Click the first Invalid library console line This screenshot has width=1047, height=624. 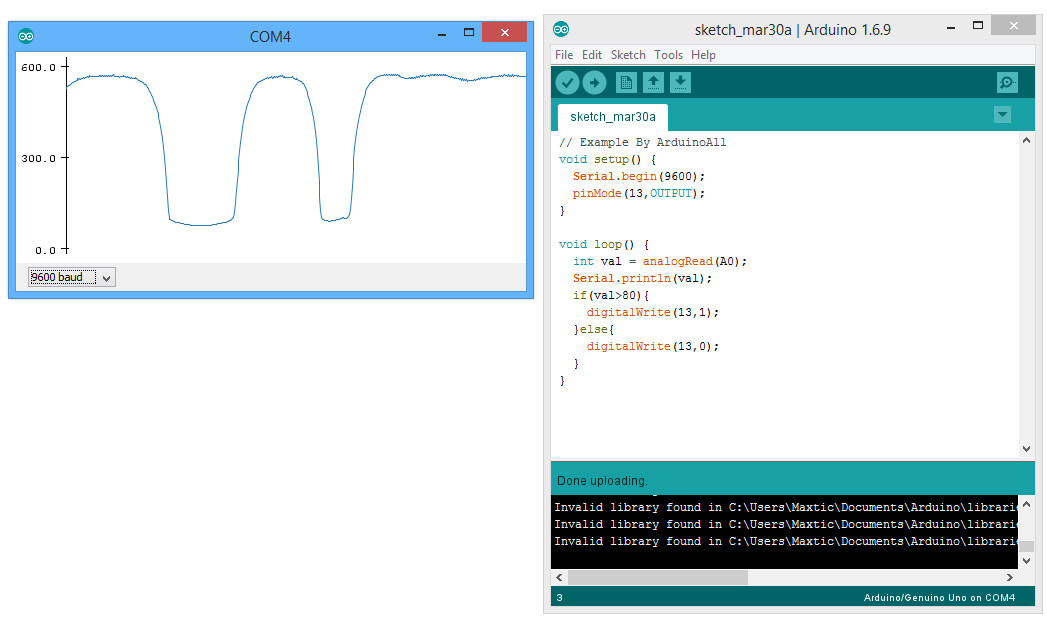tap(785, 507)
